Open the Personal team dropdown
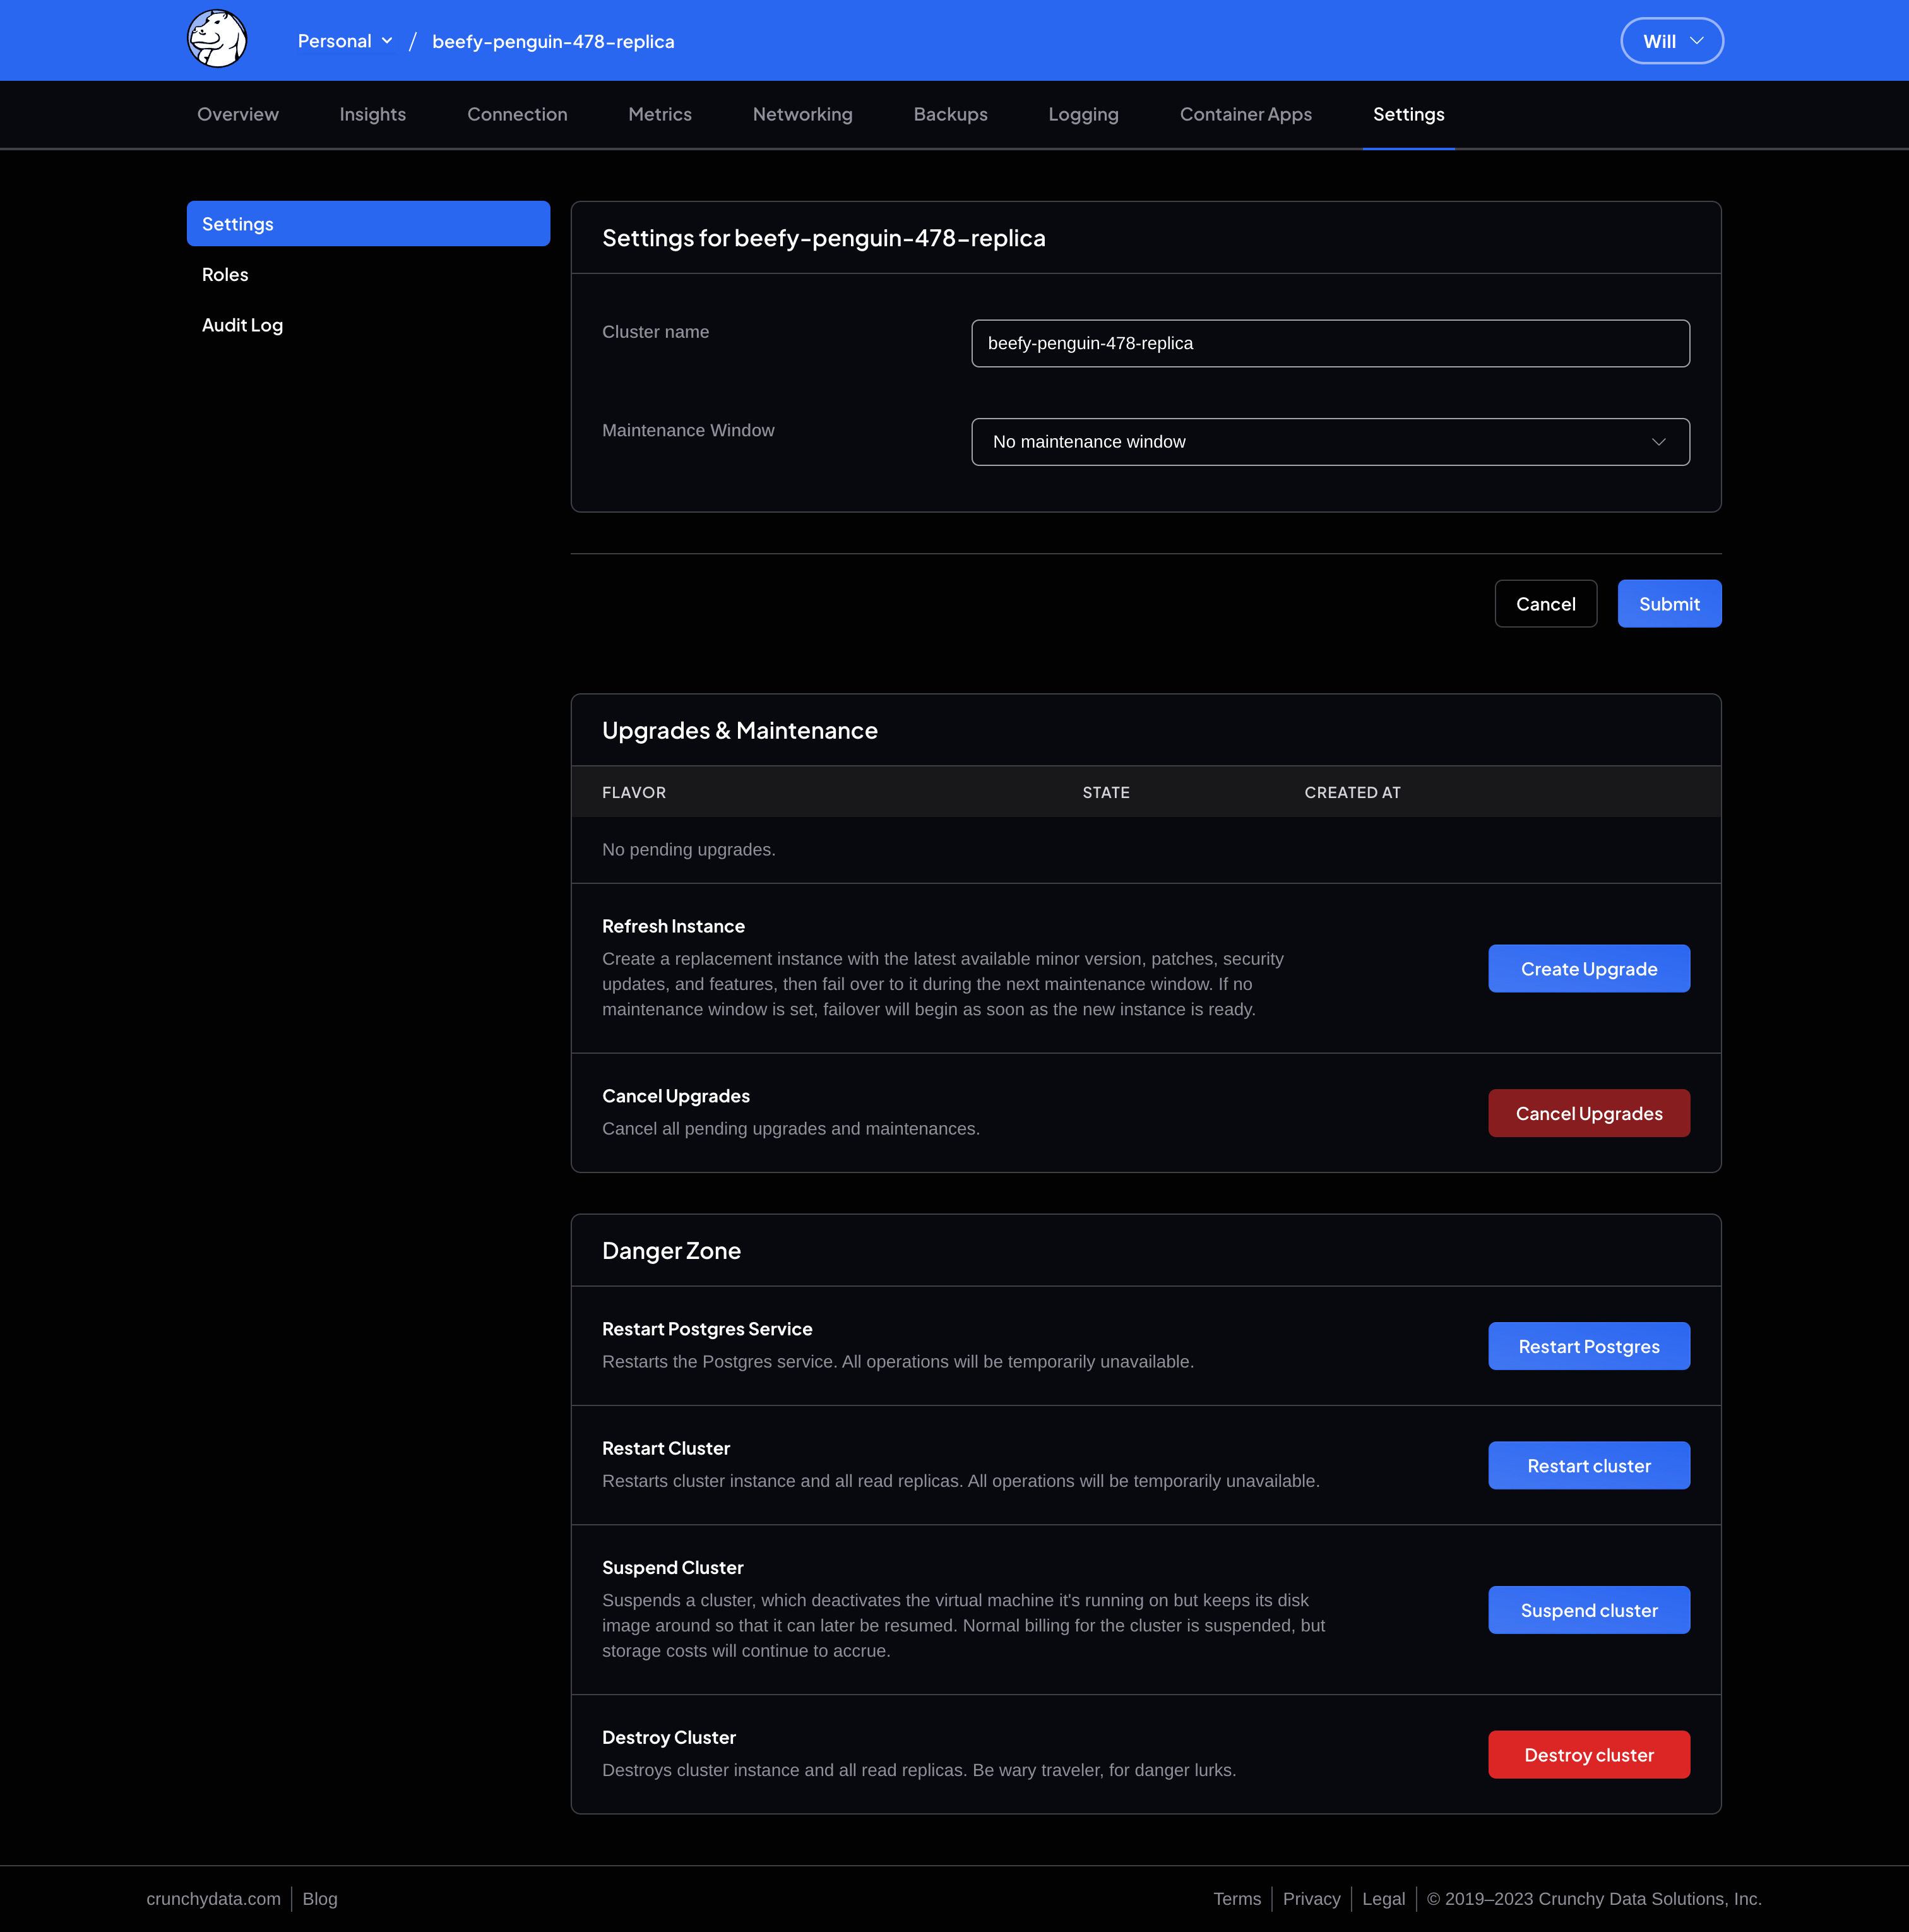This screenshot has width=1909, height=1932. pyautogui.click(x=345, y=41)
